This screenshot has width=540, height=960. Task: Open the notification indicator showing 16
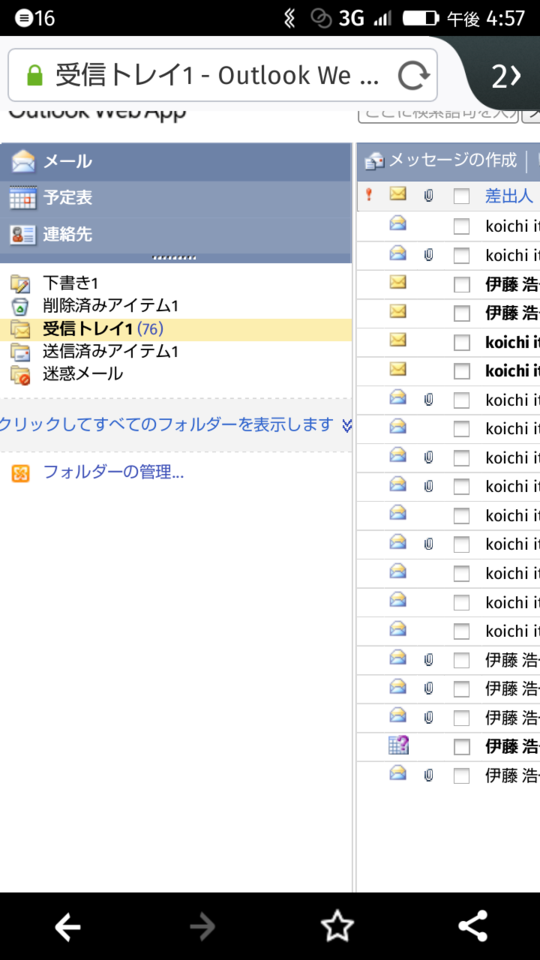coord(34,18)
